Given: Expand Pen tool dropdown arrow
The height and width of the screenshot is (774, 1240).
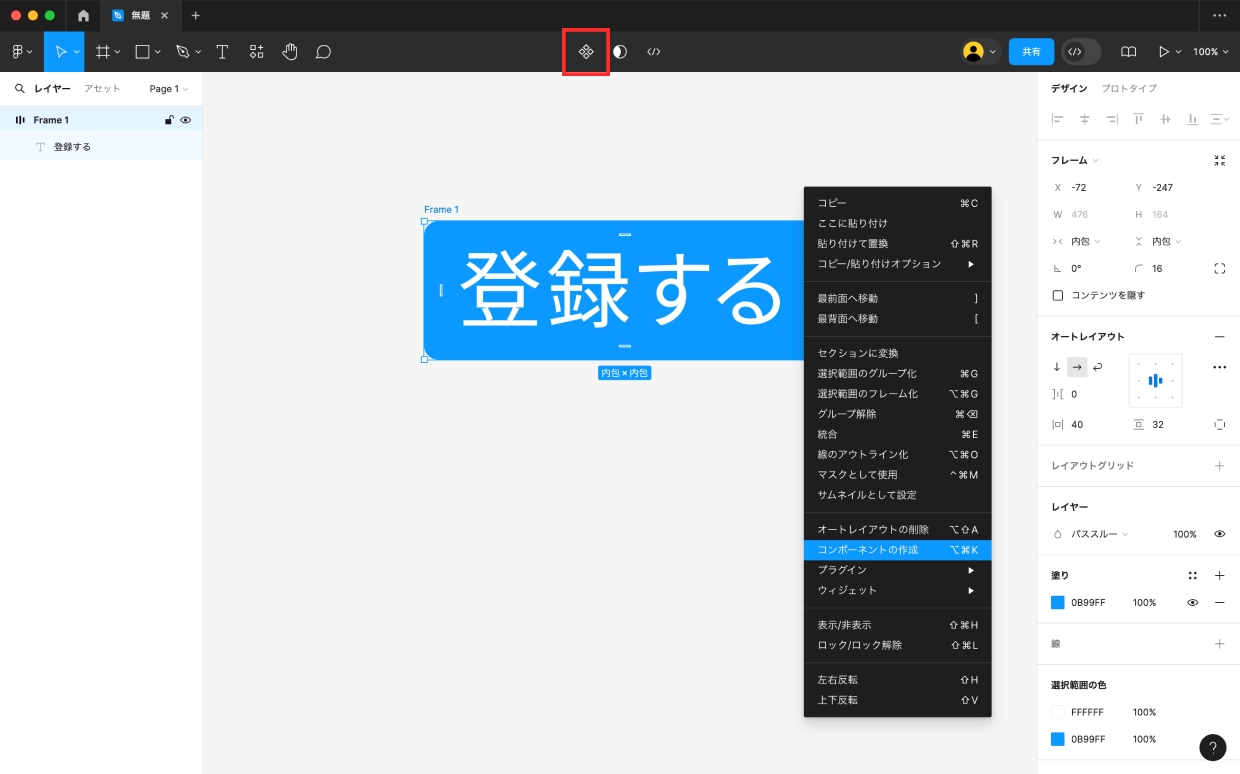Looking at the screenshot, I should click(198, 52).
